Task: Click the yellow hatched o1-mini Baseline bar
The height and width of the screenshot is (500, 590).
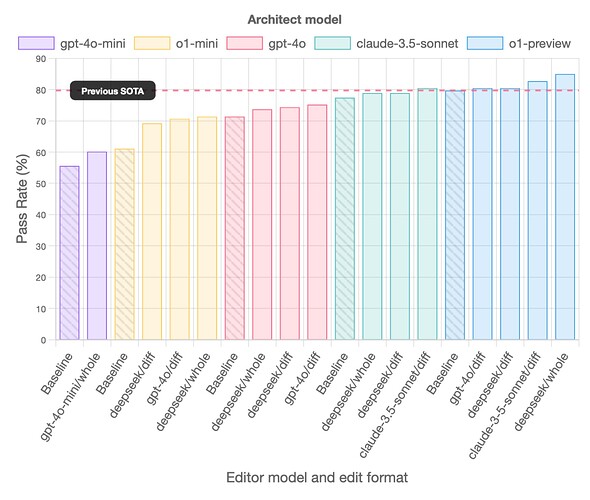Action: click(x=125, y=245)
